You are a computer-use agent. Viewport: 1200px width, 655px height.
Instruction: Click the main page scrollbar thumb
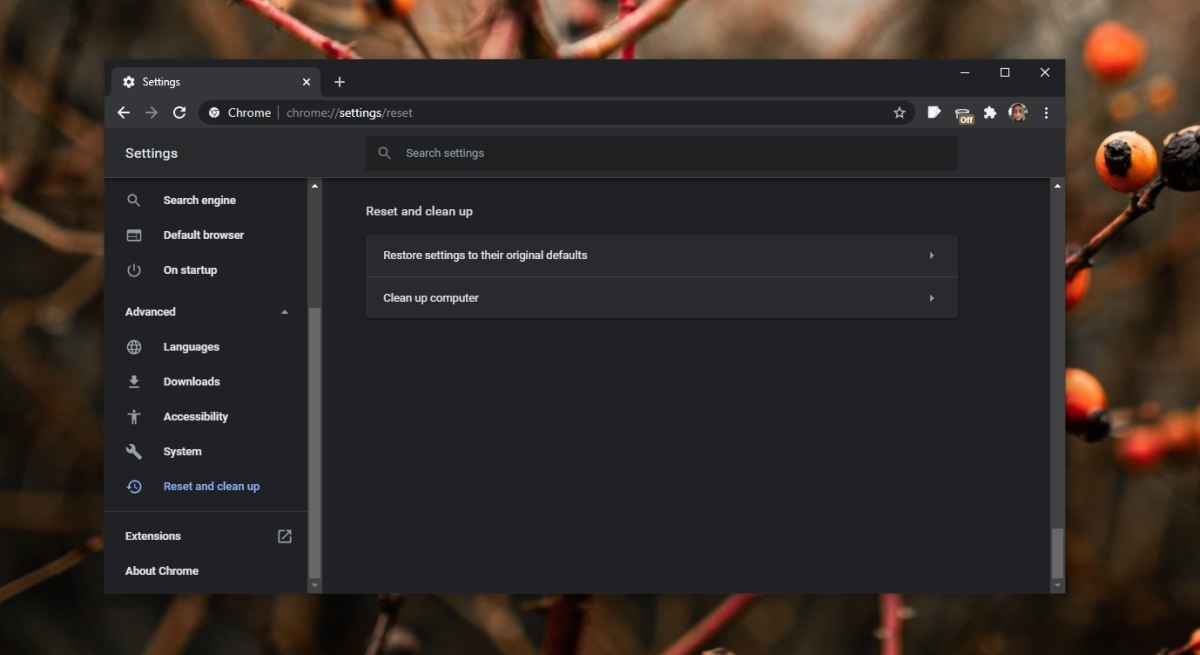(x=1057, y=553)
